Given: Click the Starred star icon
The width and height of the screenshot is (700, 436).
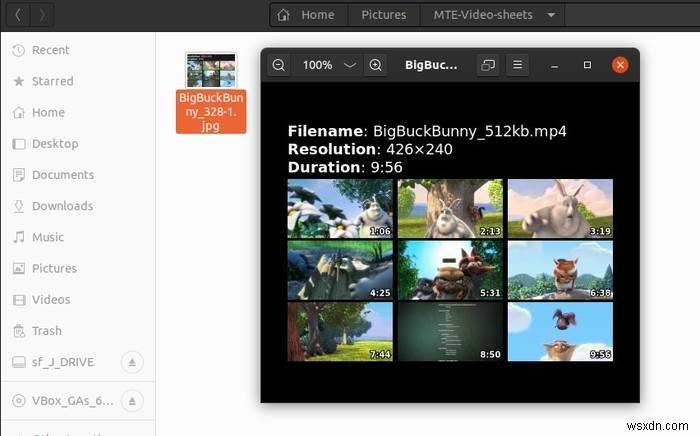Looking at the screenshot, I should click(x=19, y=81).
